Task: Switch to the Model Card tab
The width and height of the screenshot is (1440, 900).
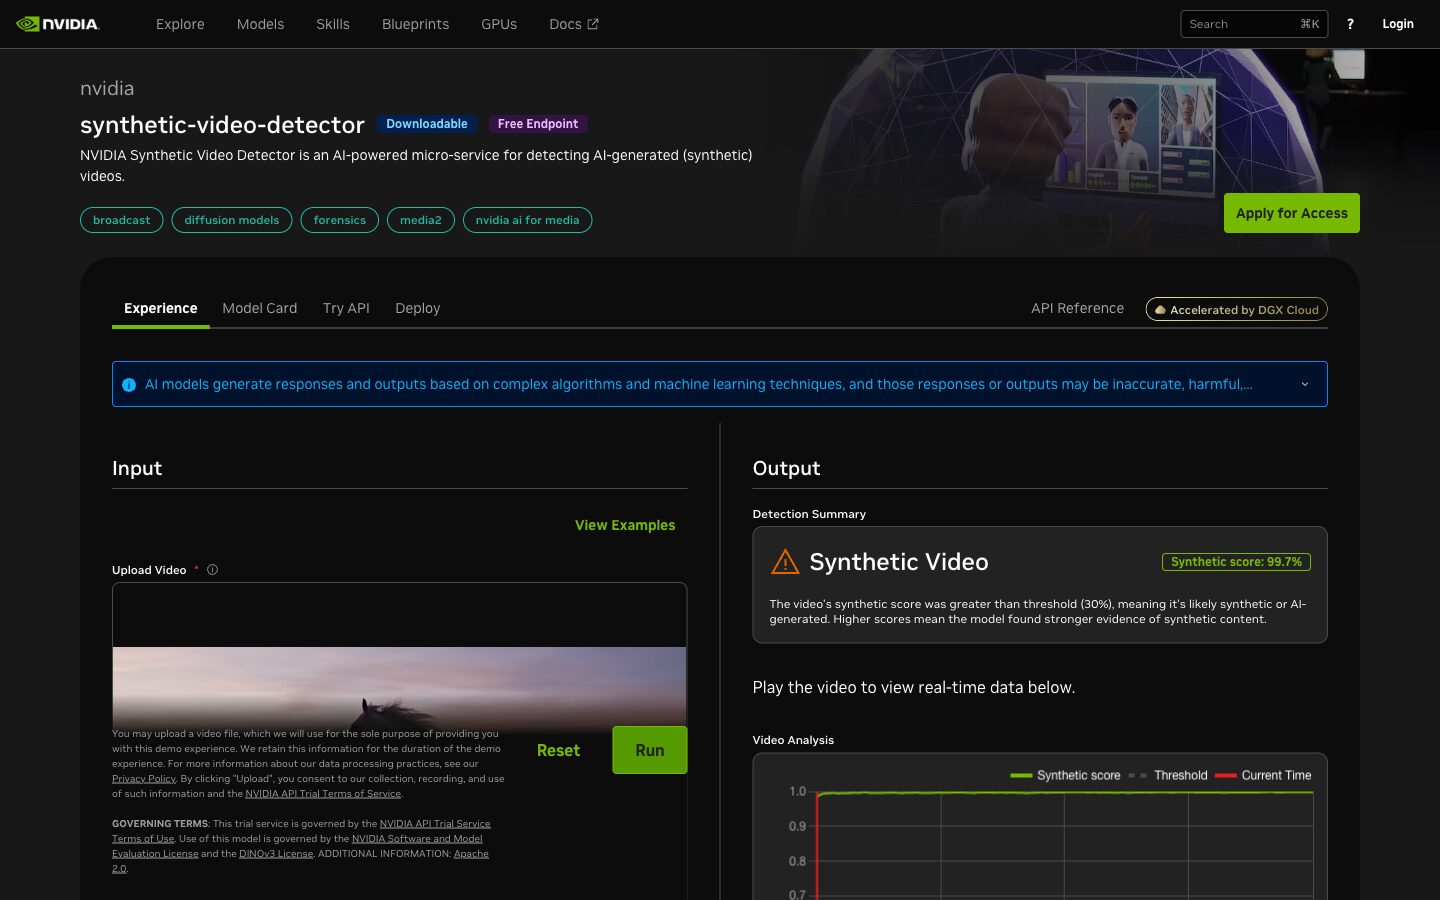Action: click(x=259, y=308)
